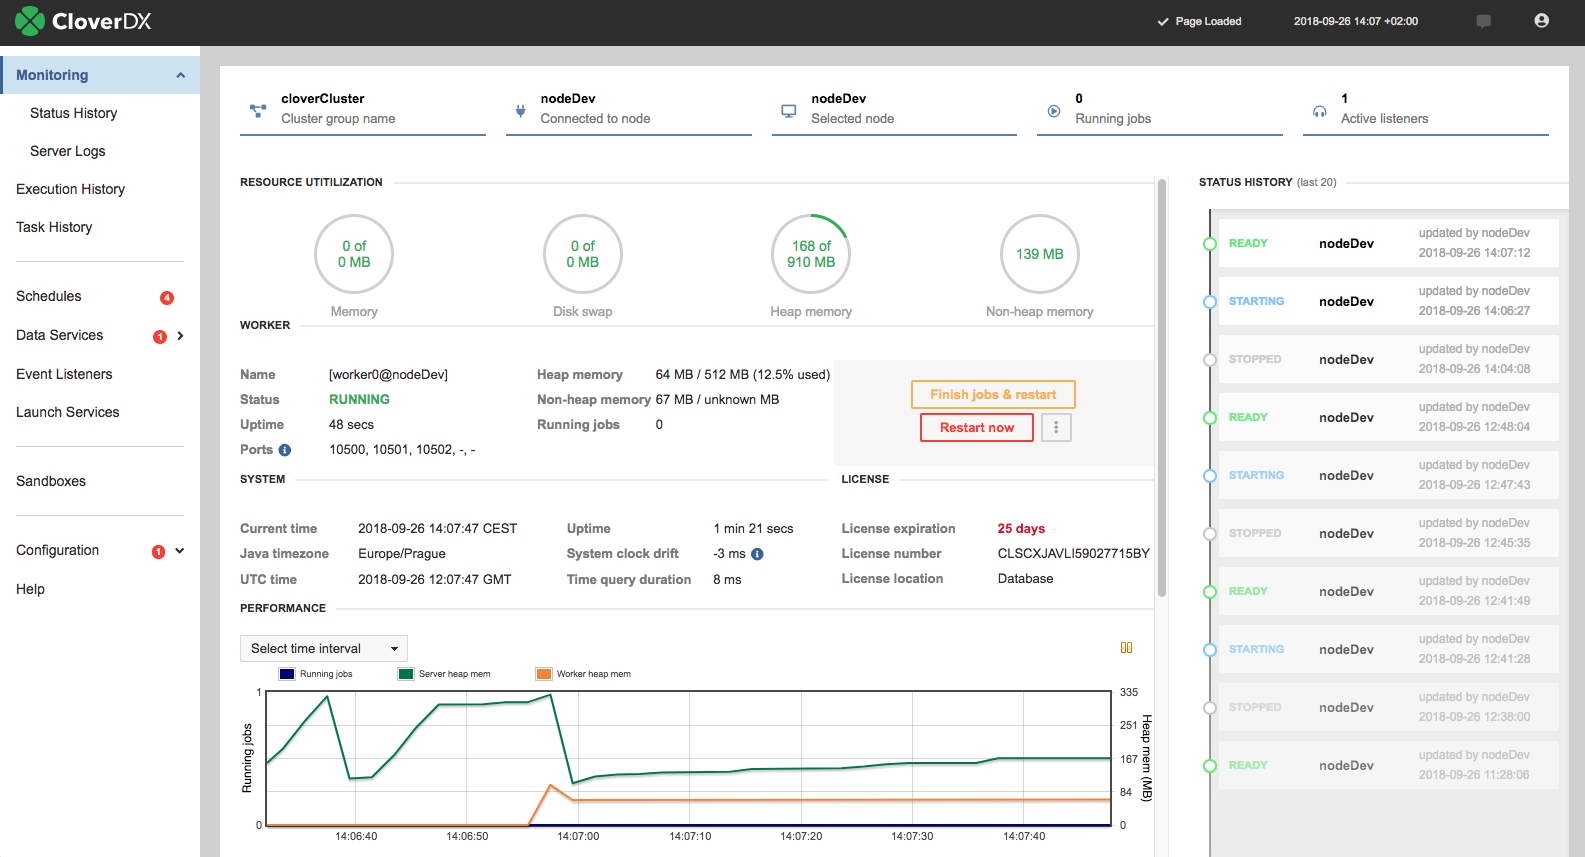Click the 25 days license expiration text
This screenshot has width=1585, height=857.
point(1021,529)
